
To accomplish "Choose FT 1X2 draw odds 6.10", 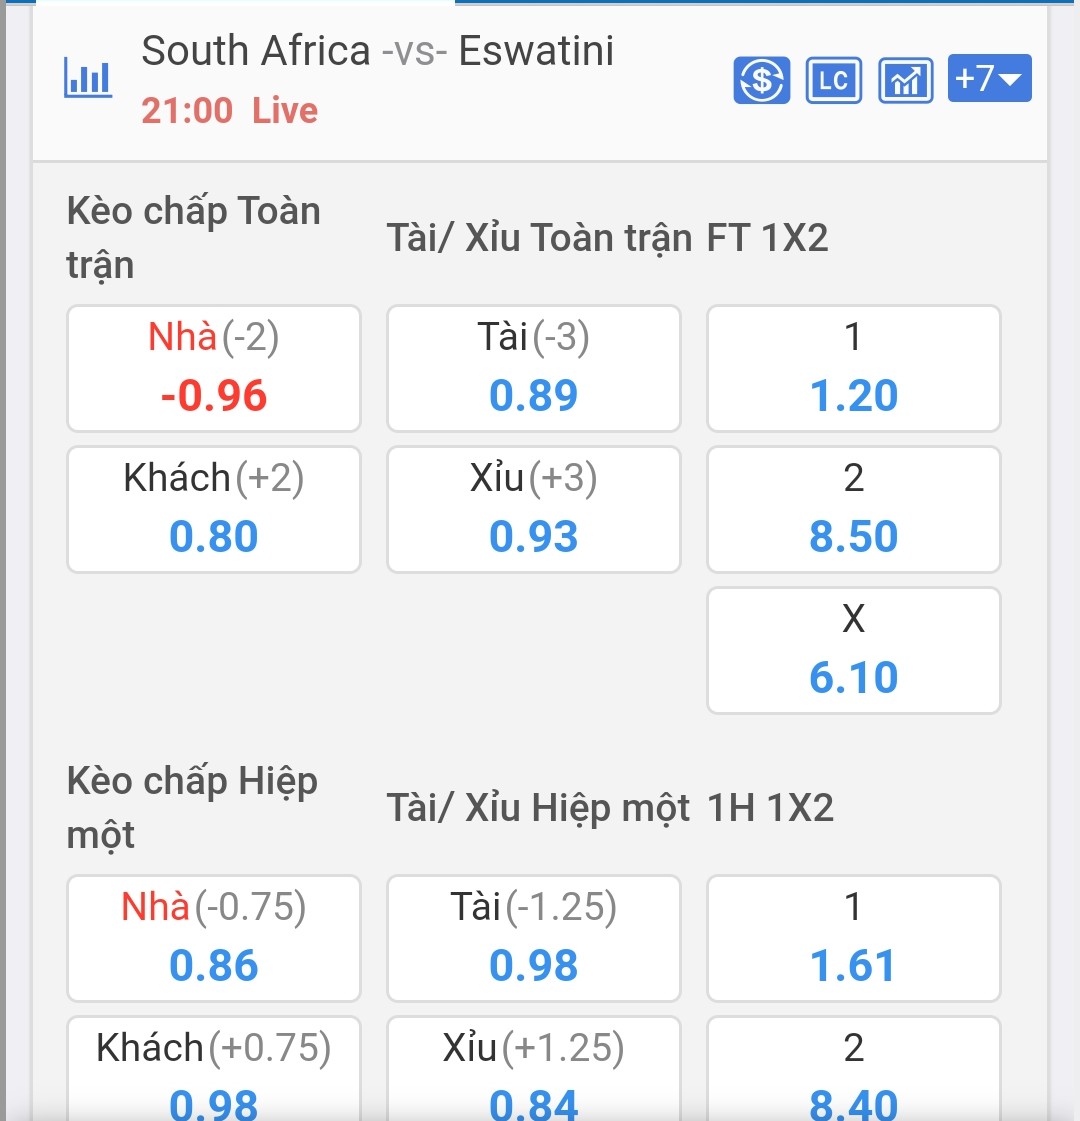I will [854, 650].
